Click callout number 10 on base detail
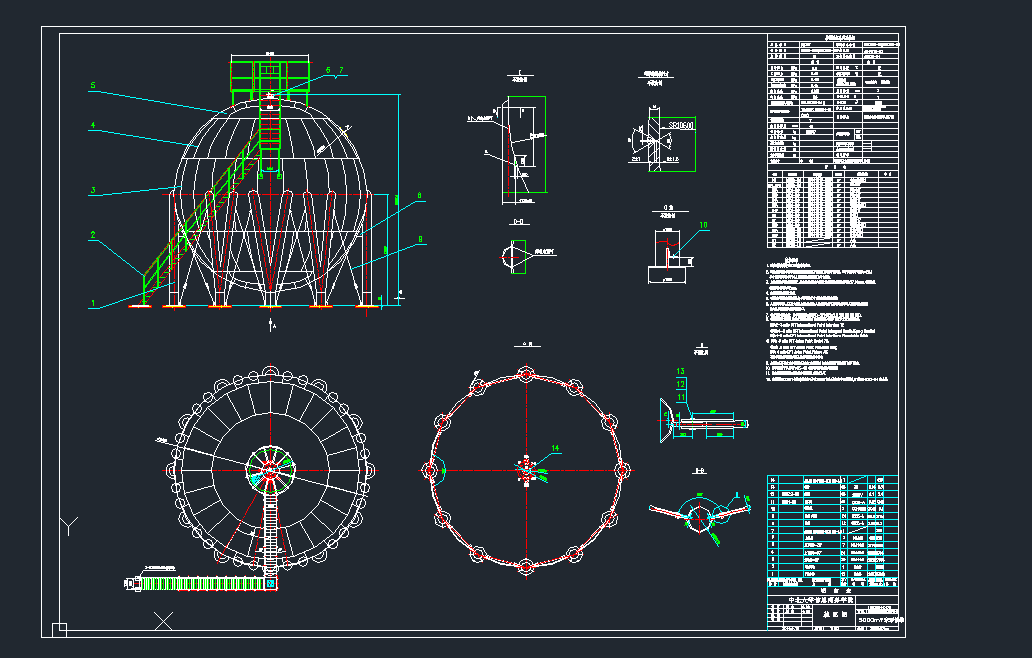The image size is (1032, 658). point(702,226)
